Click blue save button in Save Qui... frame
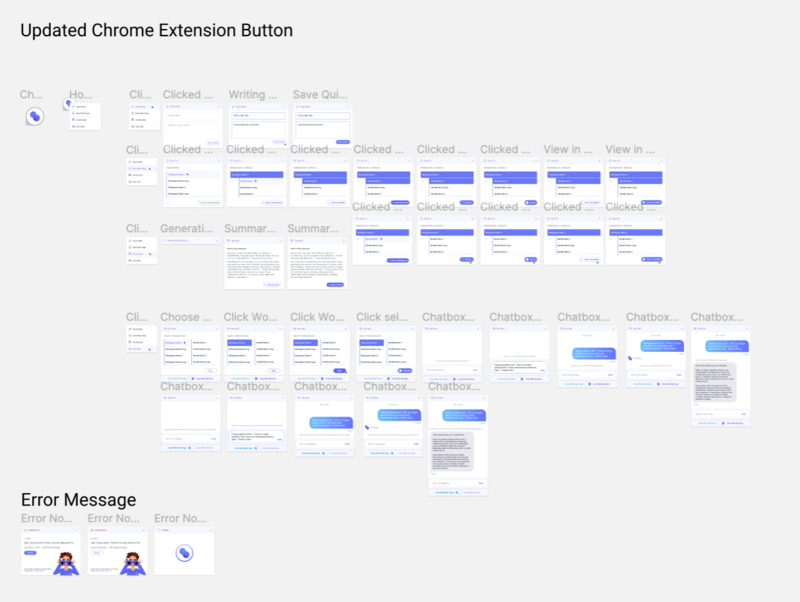 342,142
